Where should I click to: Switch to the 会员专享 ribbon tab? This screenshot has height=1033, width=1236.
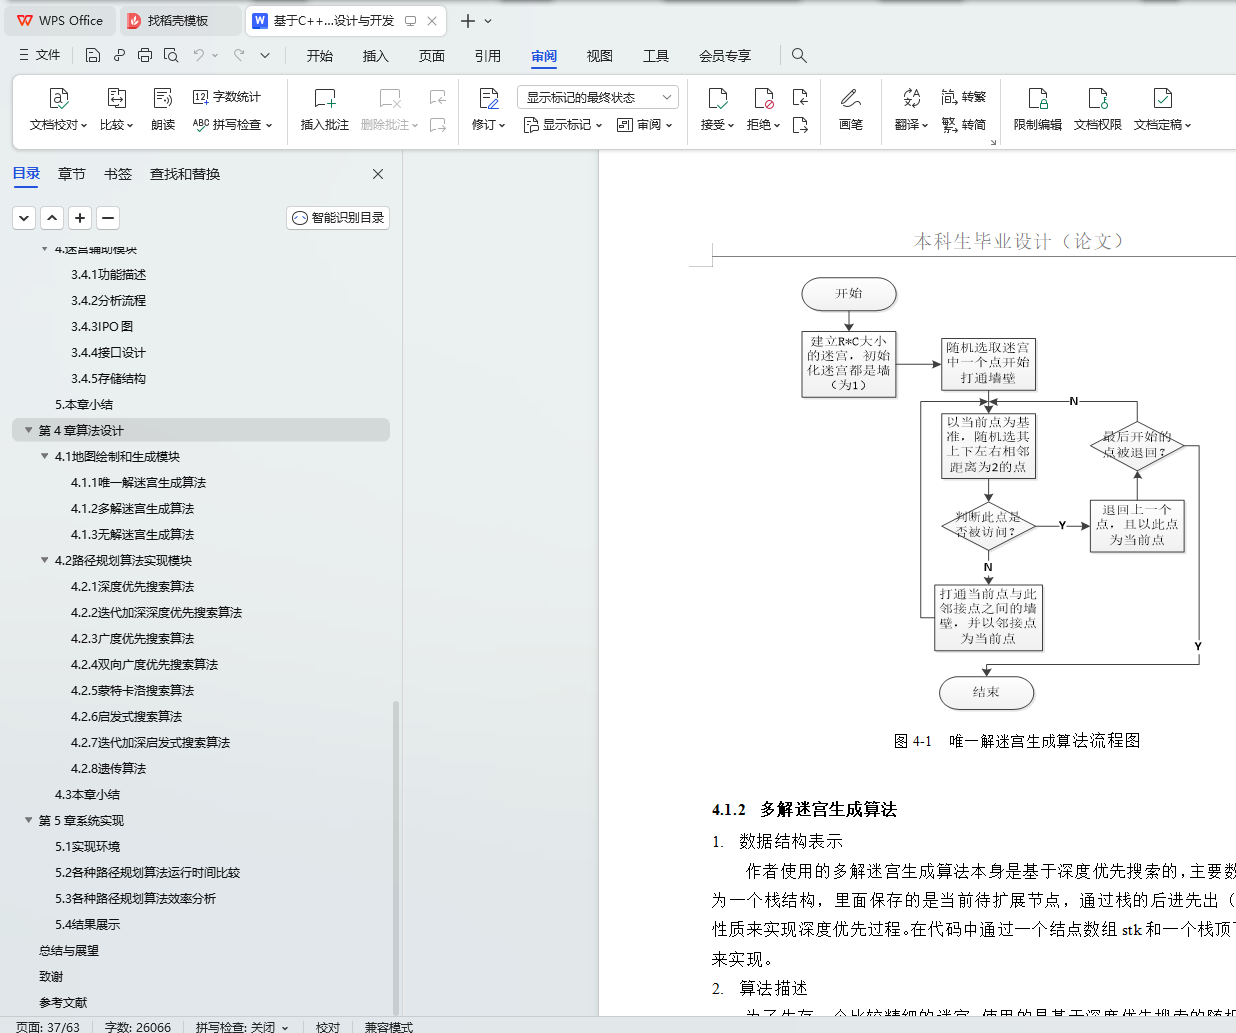tap(725, 56)
